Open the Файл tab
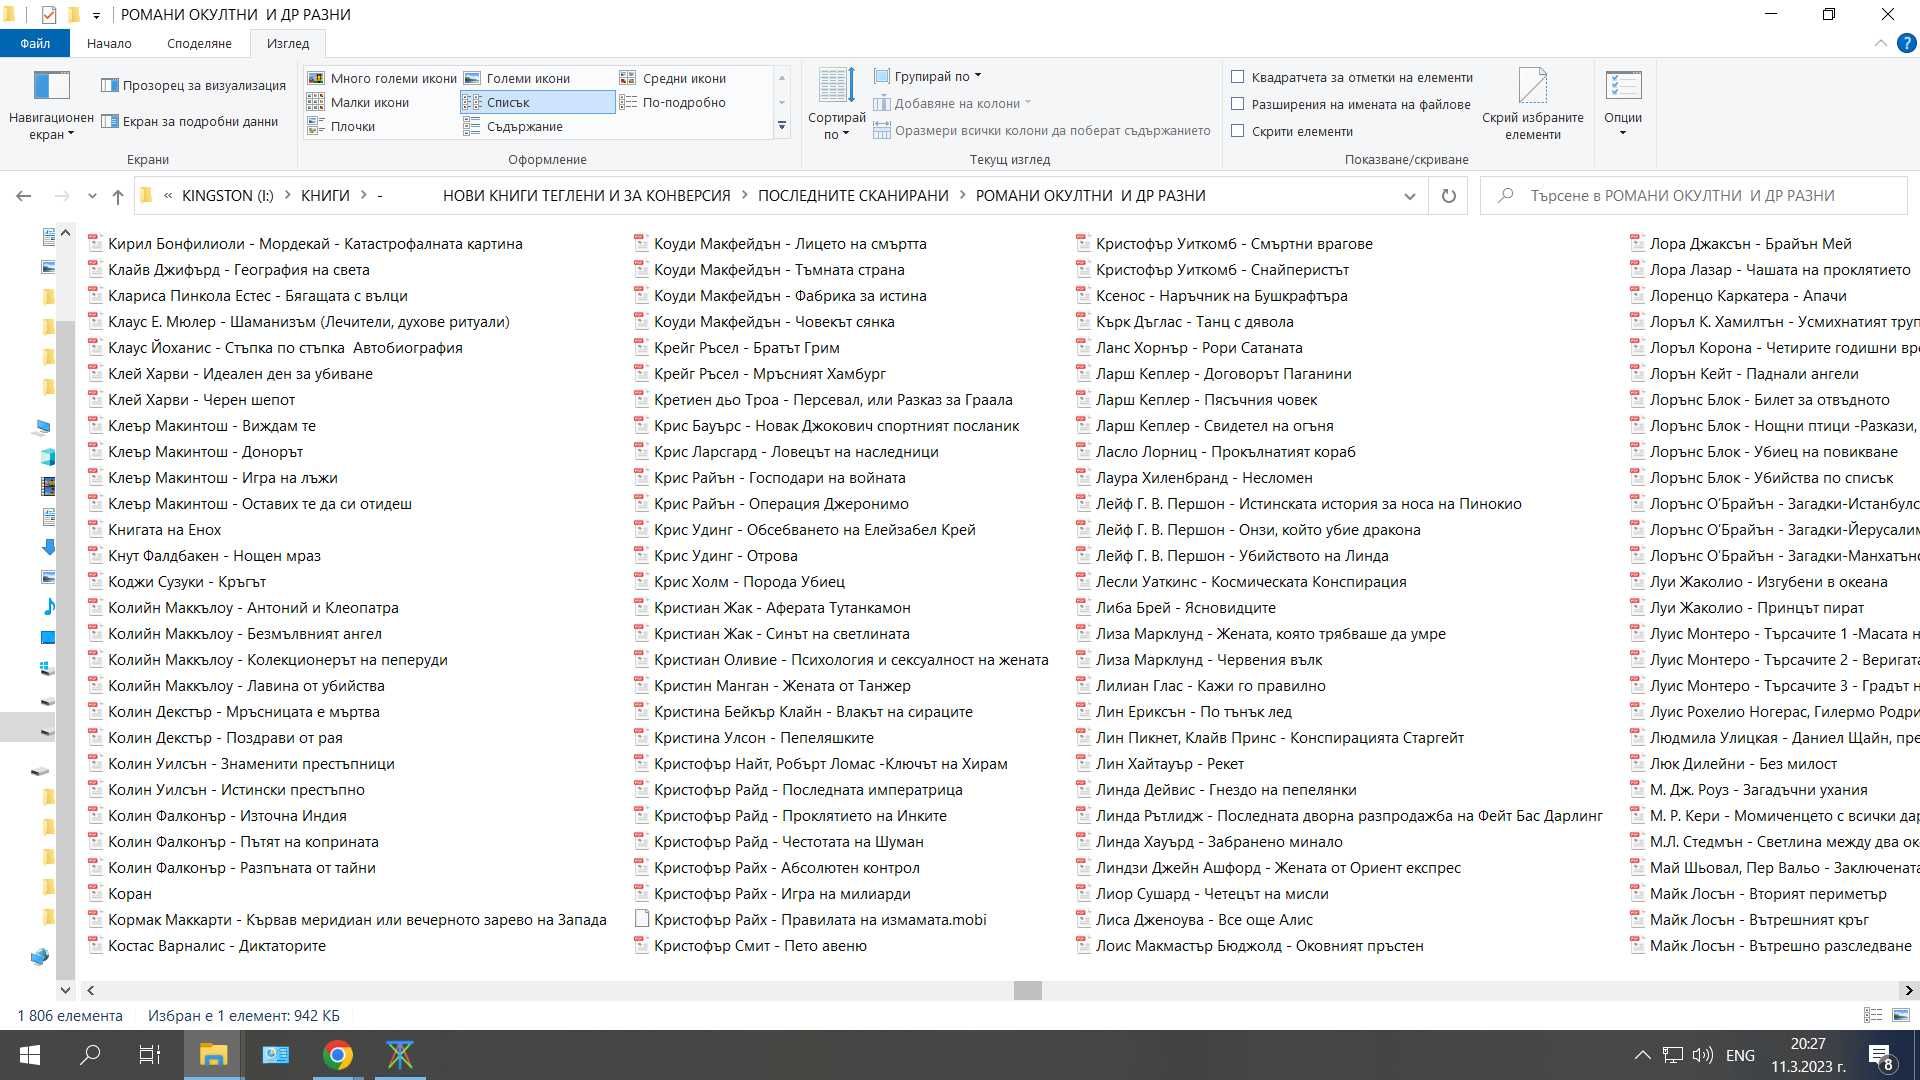This screenshot has height=1080, width=1920. (35, 43)
